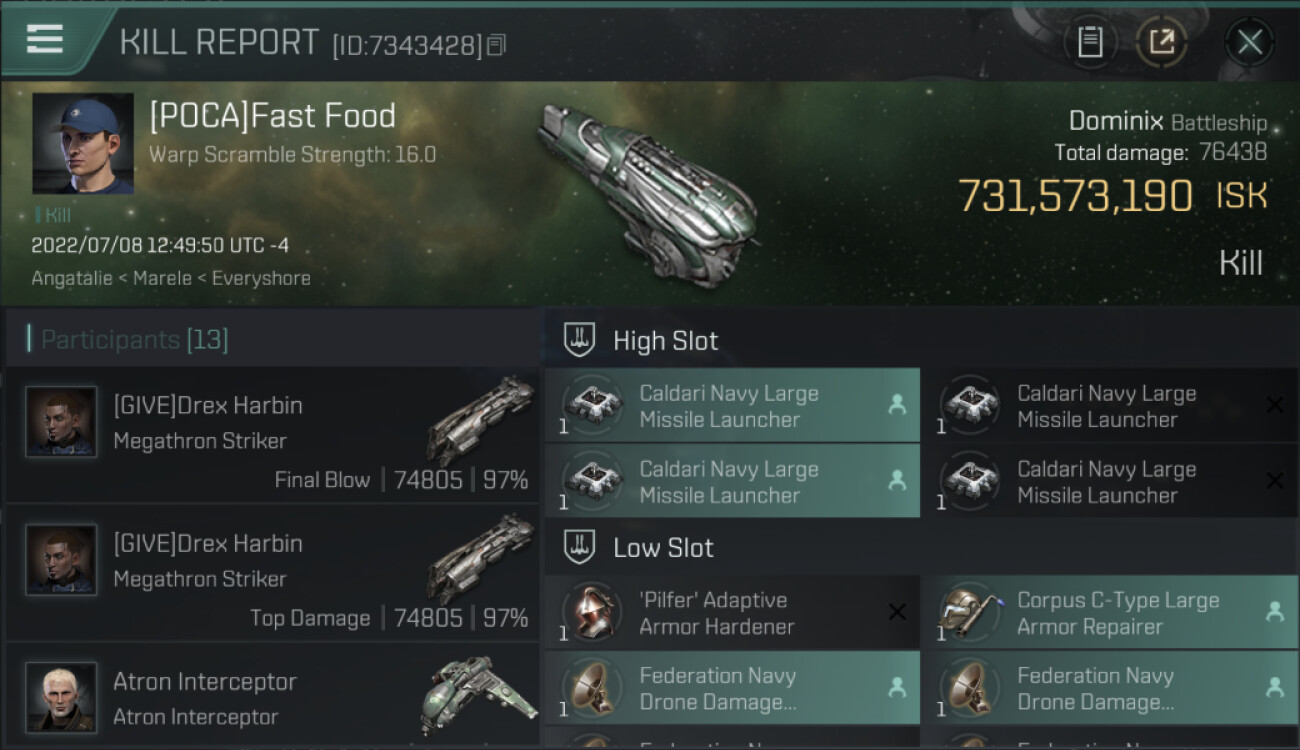Collapse the High Slot section
The width and height of the screenshot is (1300, 750).
(x=579, y=340)
